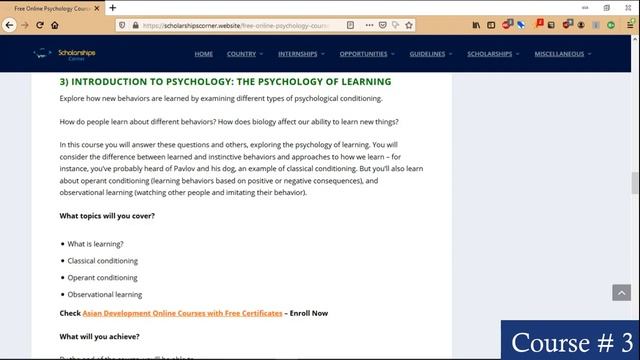Open the account avatar toolbar icon
Screen dimensions: 640x360
[x=581, y=25]
